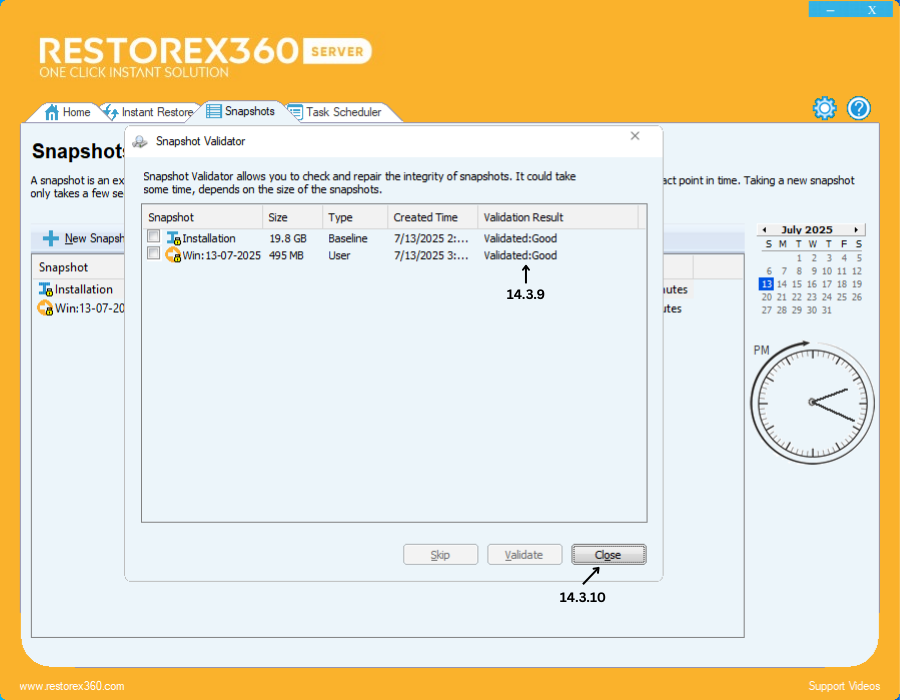Open the www.restorex360.com link
Screen dimensions: 900x700
[x=72, y=686]
